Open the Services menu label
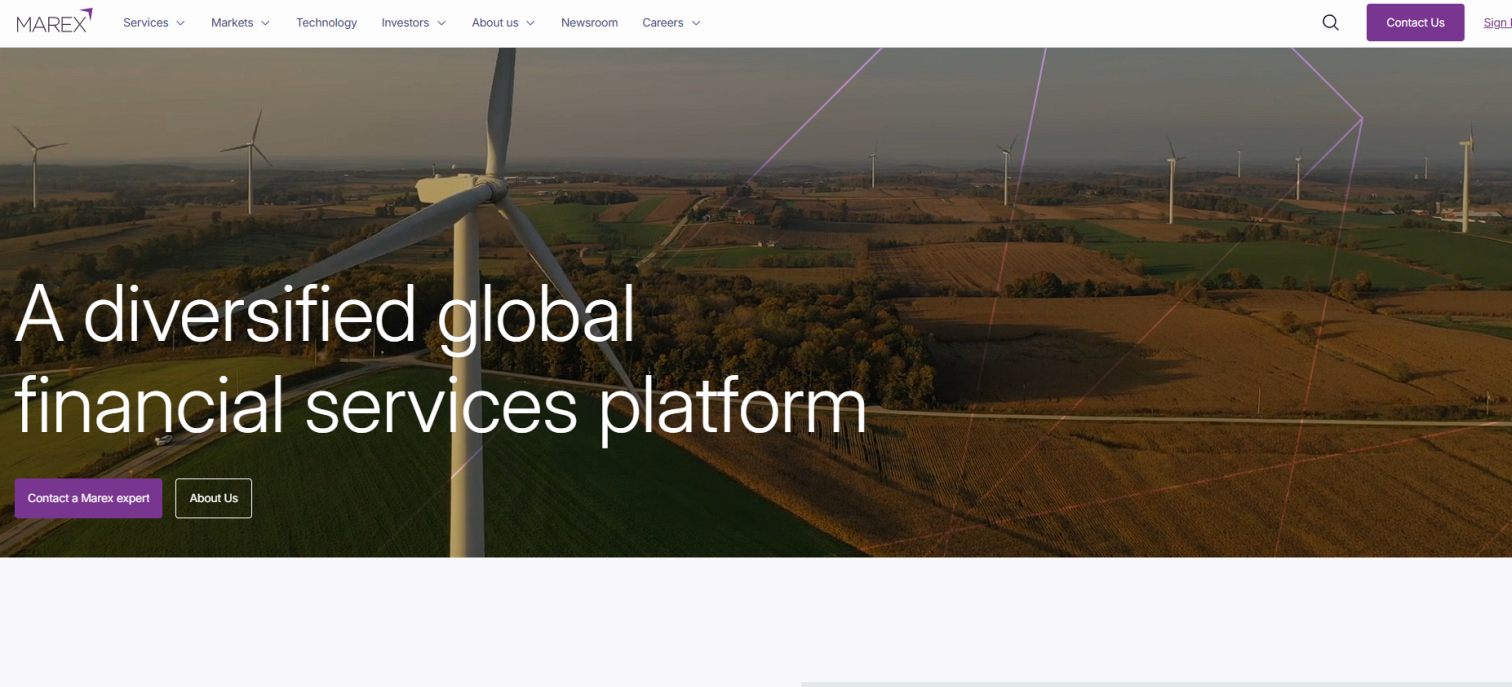The image size is (1512, 687). point(146,23)
